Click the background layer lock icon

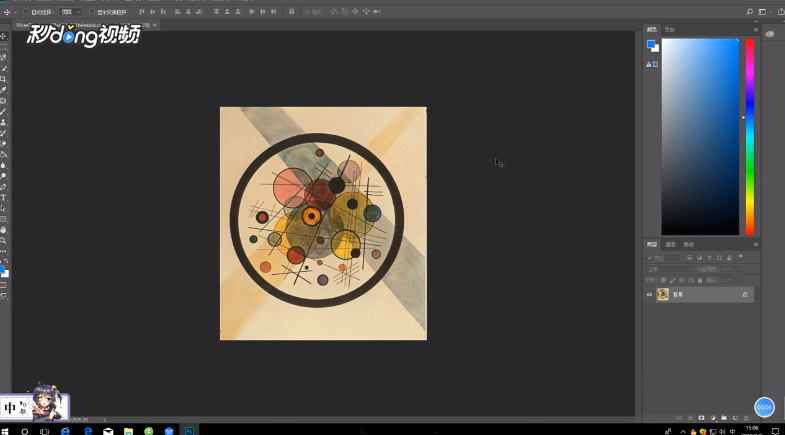point(745,294)
